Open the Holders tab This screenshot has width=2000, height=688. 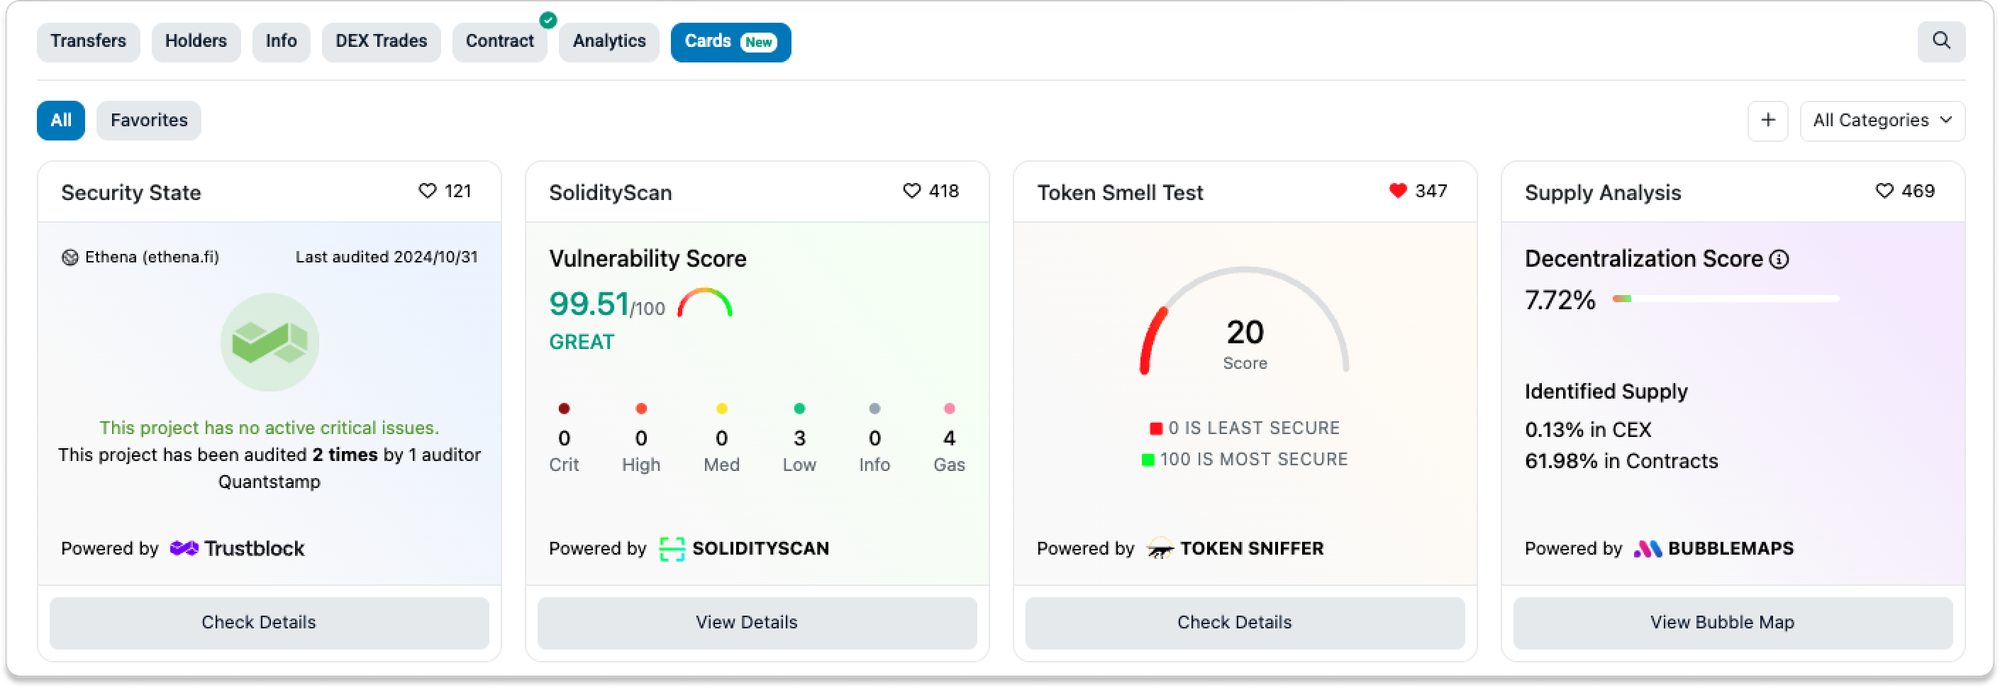click(x=196, y=41)
